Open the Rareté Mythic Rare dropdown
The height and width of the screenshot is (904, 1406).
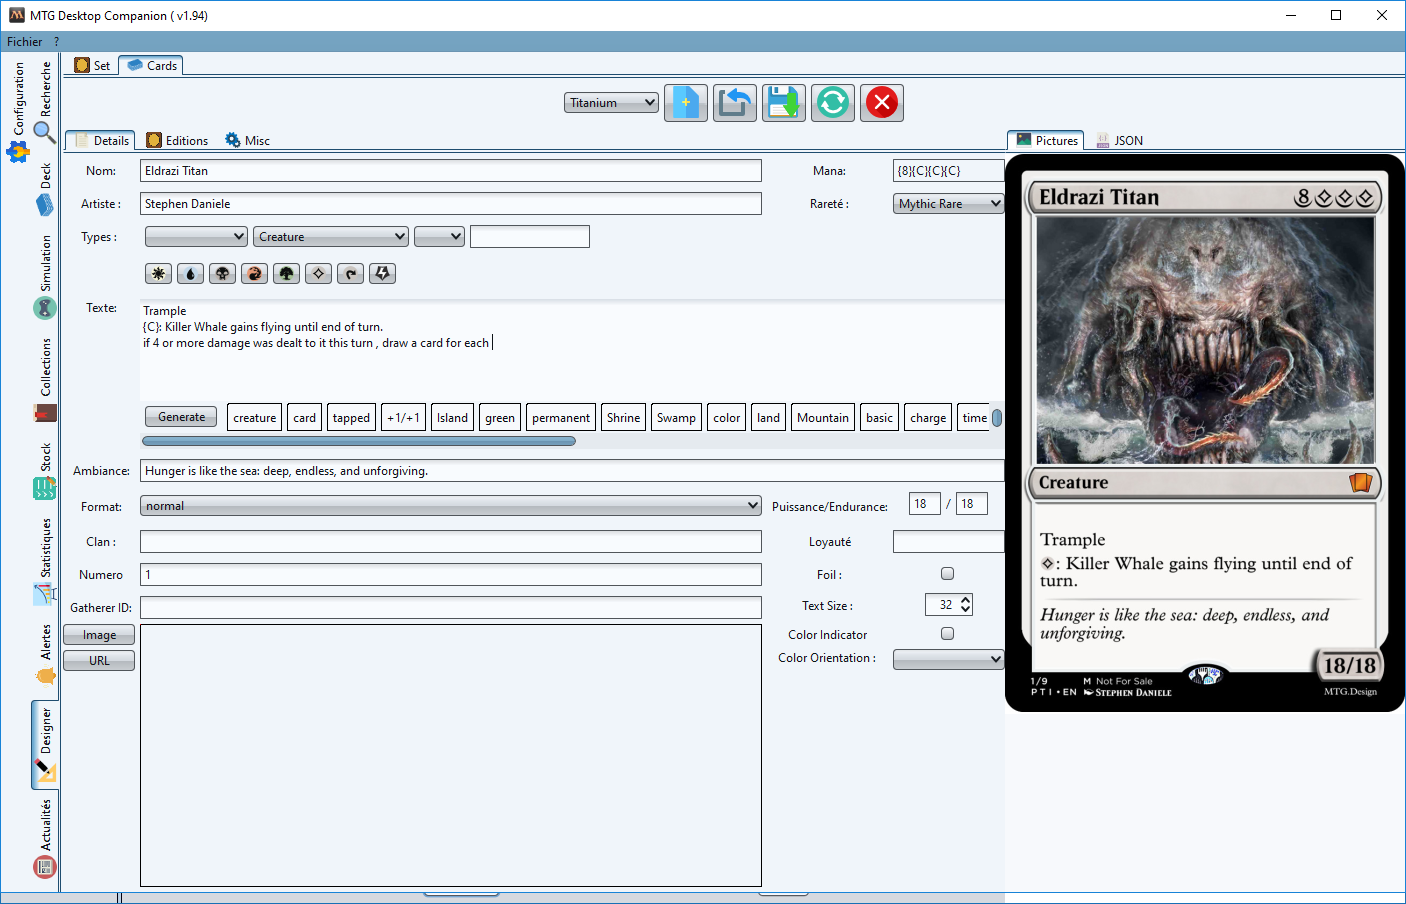pos(948,204)
